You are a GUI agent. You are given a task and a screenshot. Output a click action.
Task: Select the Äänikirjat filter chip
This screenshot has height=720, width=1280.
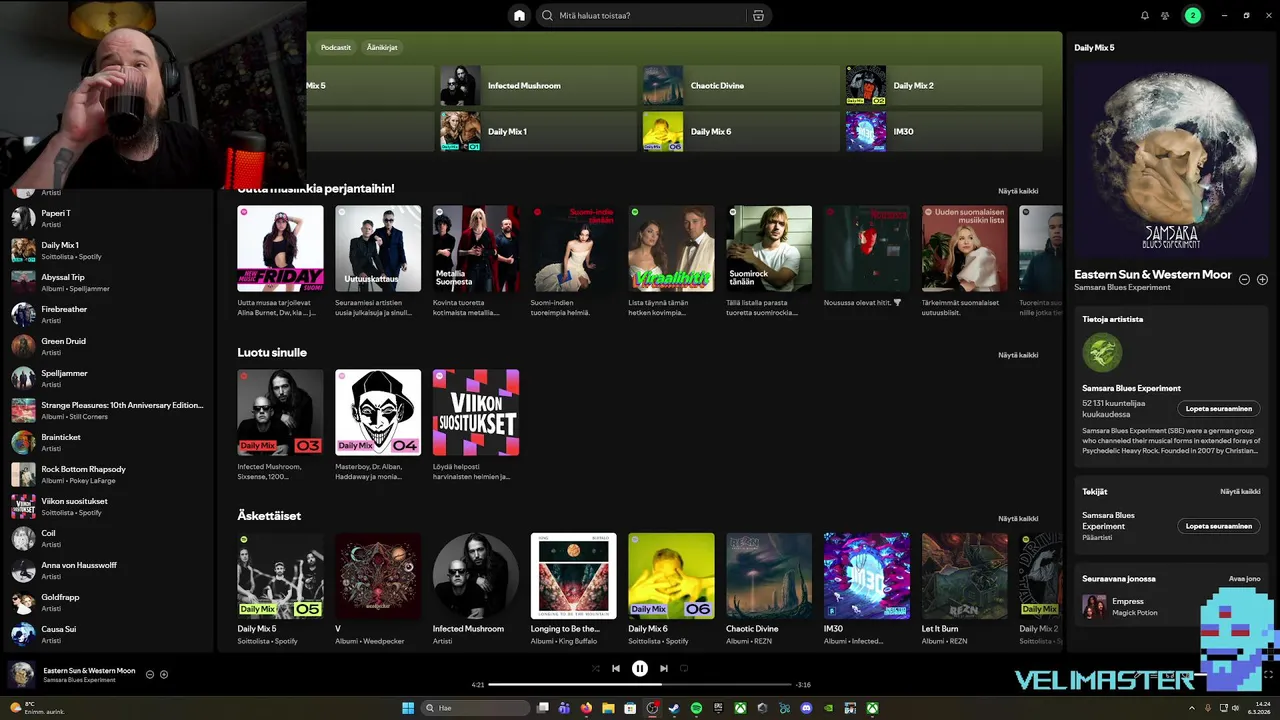(382, 47)
